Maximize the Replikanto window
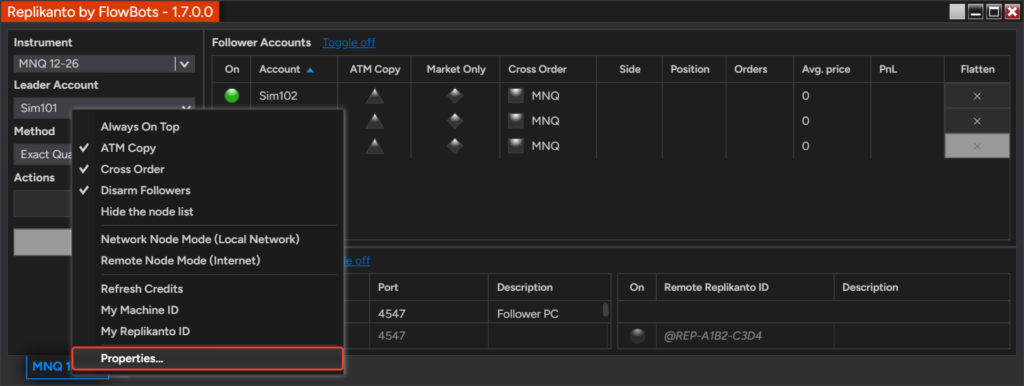The image size is (1024, 386). [994, 12]
